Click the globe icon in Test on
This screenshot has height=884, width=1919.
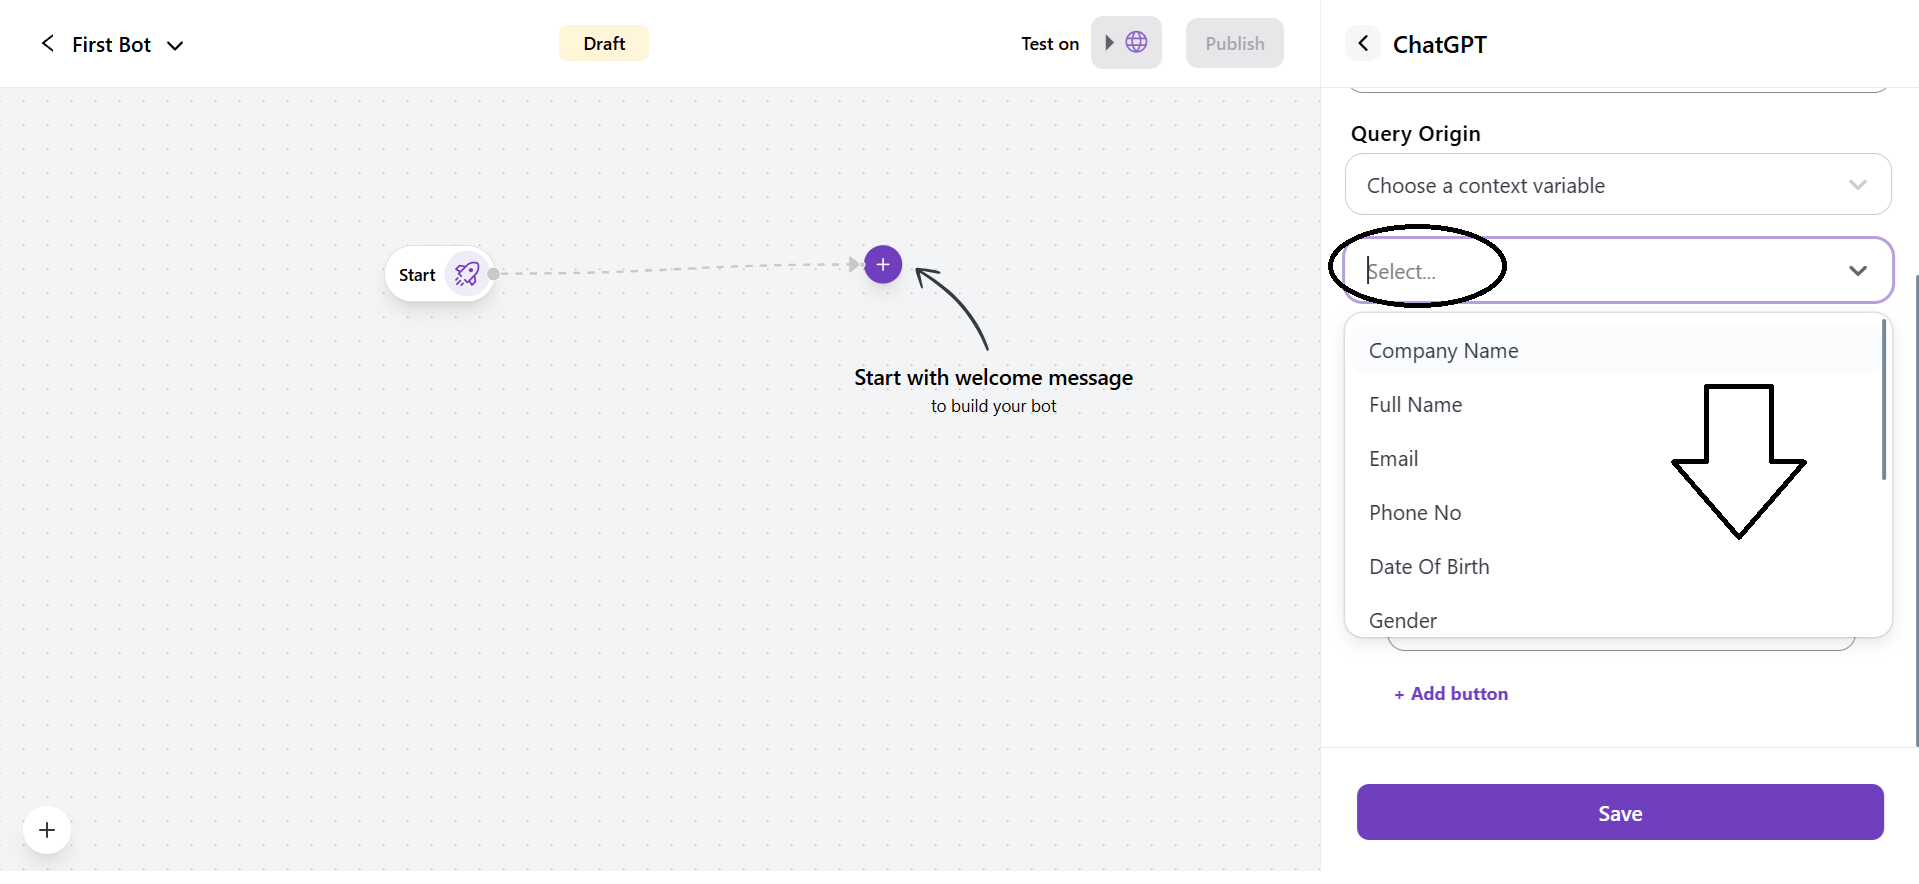tap(1136, 42)
